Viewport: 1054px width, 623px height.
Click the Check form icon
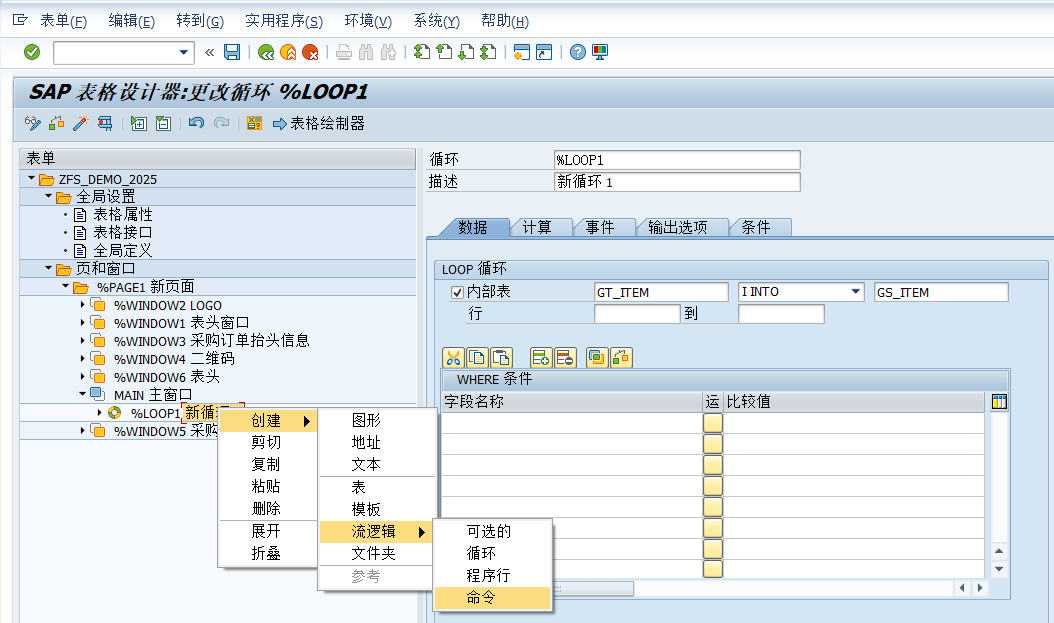56,123
